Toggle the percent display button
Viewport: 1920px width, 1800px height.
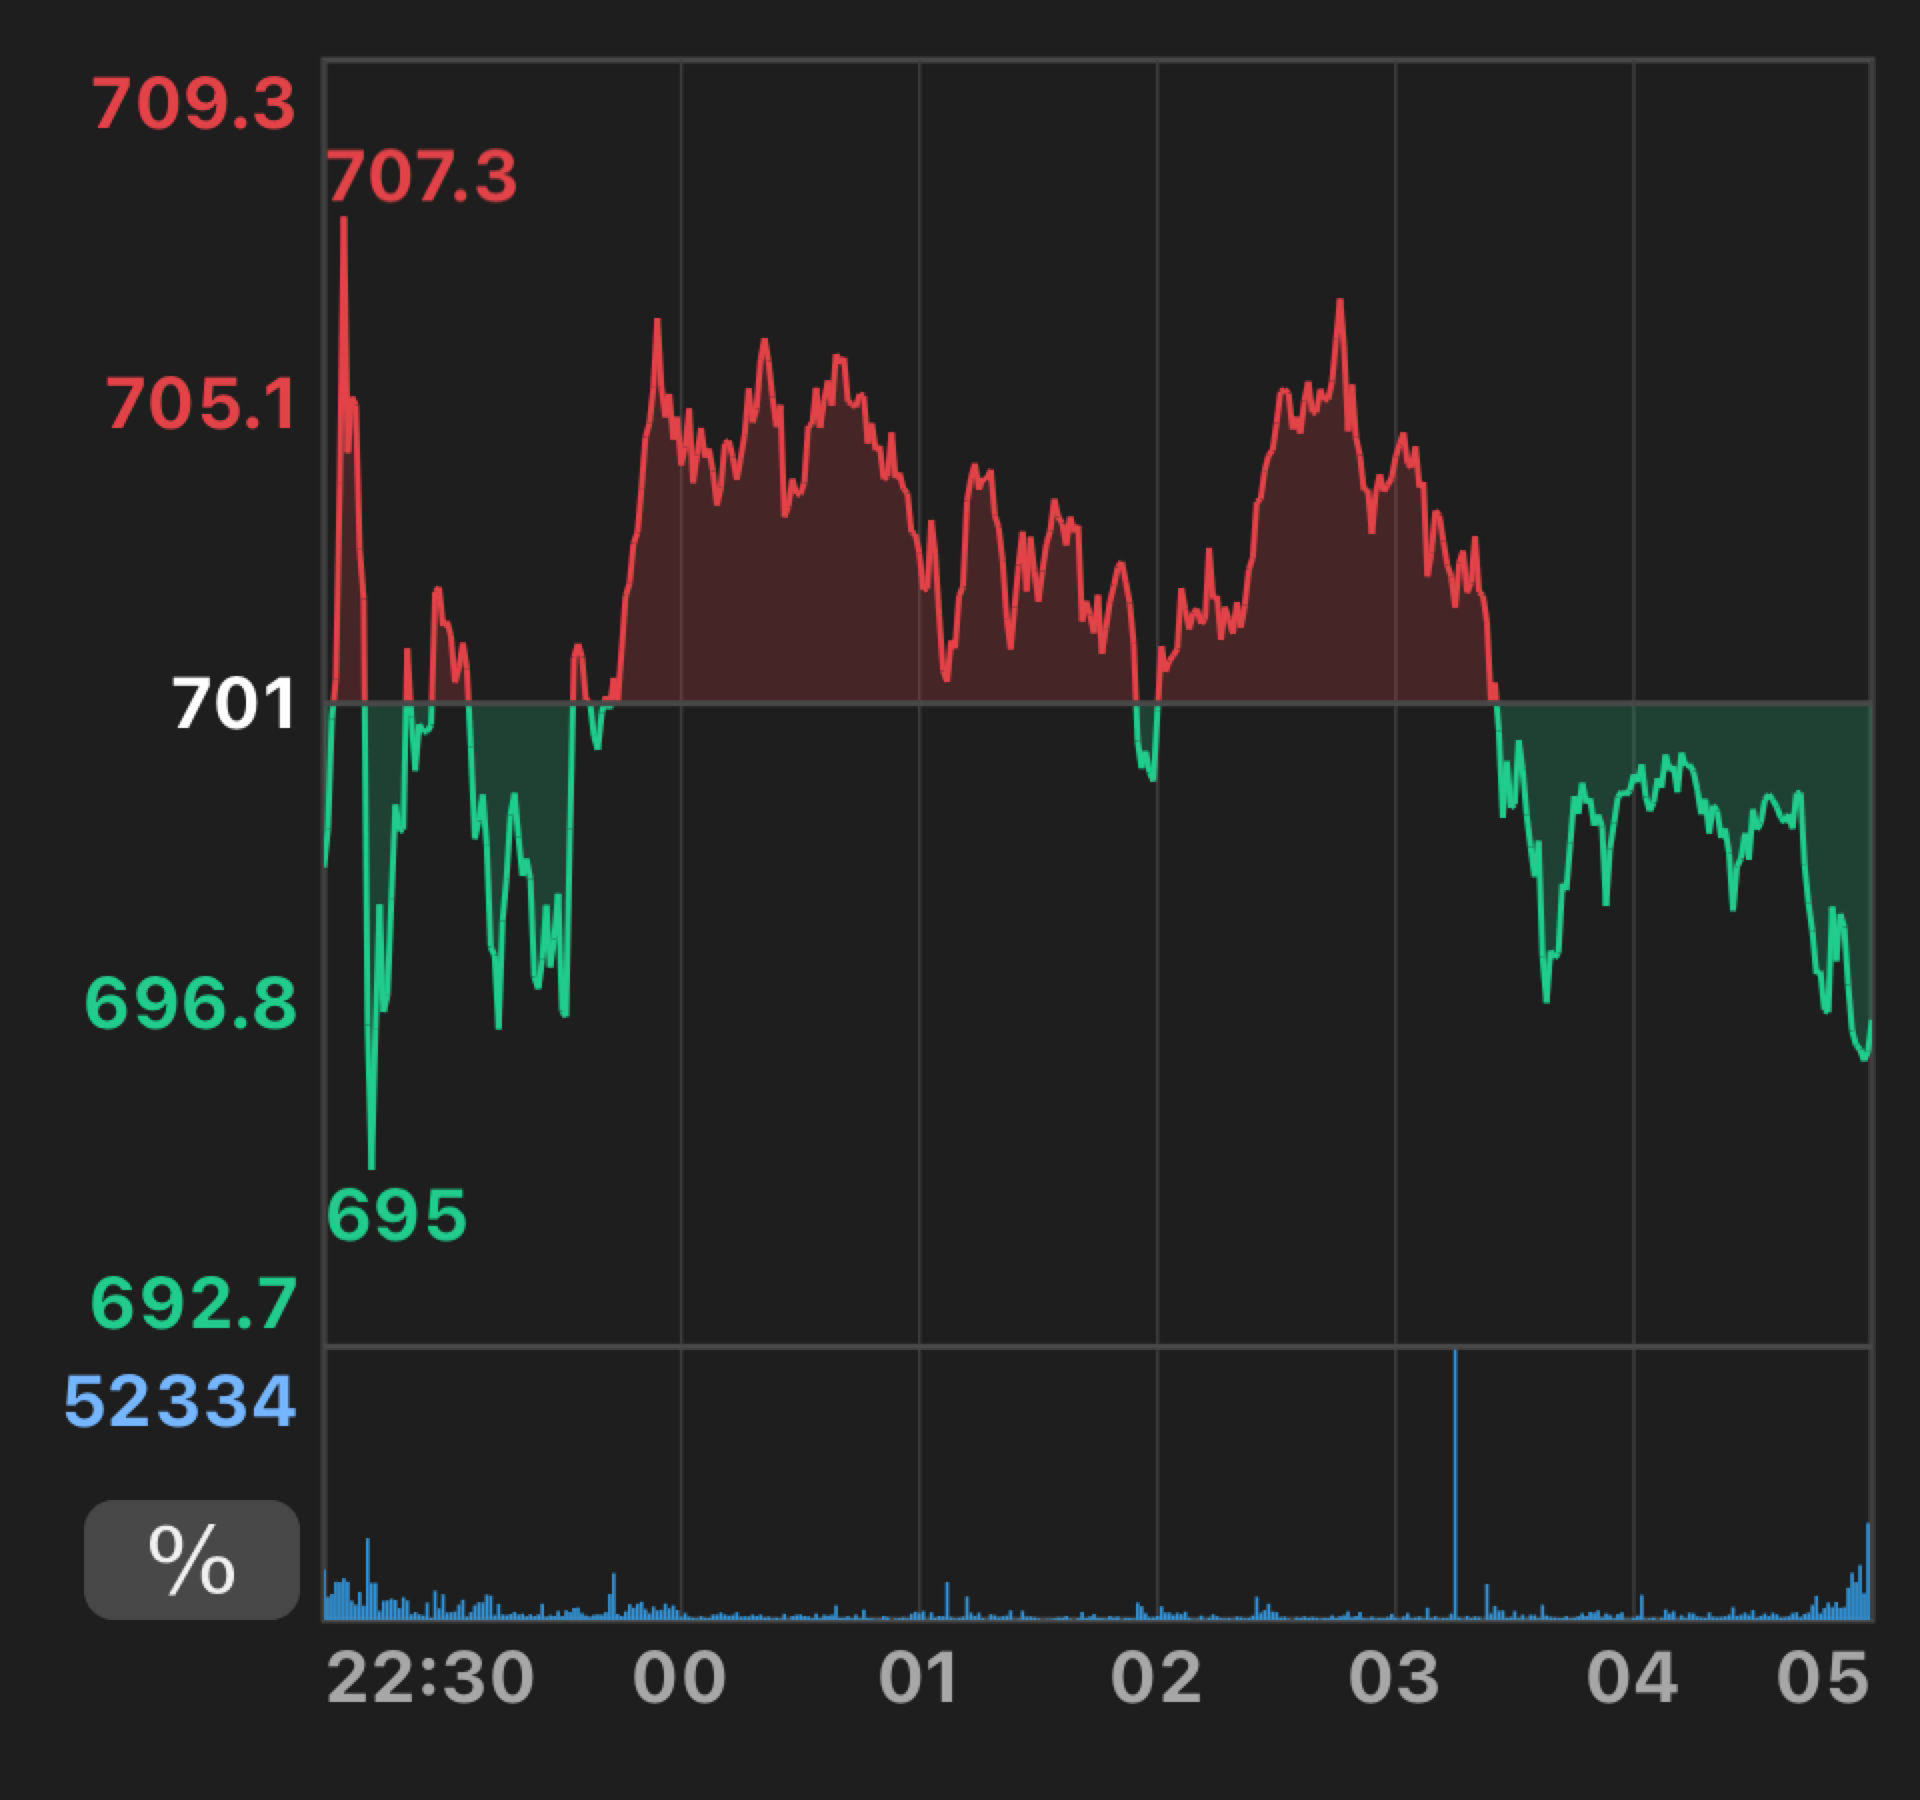point(191,1559)
